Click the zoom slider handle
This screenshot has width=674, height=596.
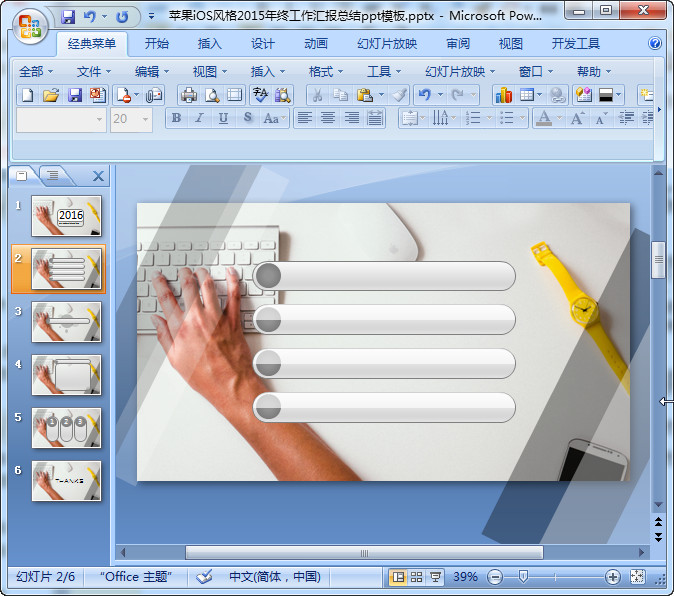tap(523, 576)
